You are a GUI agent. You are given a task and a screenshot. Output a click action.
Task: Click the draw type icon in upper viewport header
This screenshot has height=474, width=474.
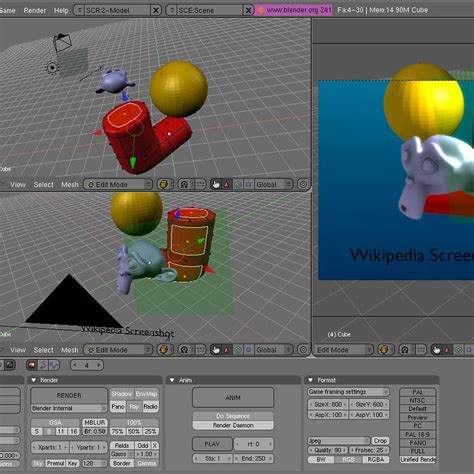[164, 184]
